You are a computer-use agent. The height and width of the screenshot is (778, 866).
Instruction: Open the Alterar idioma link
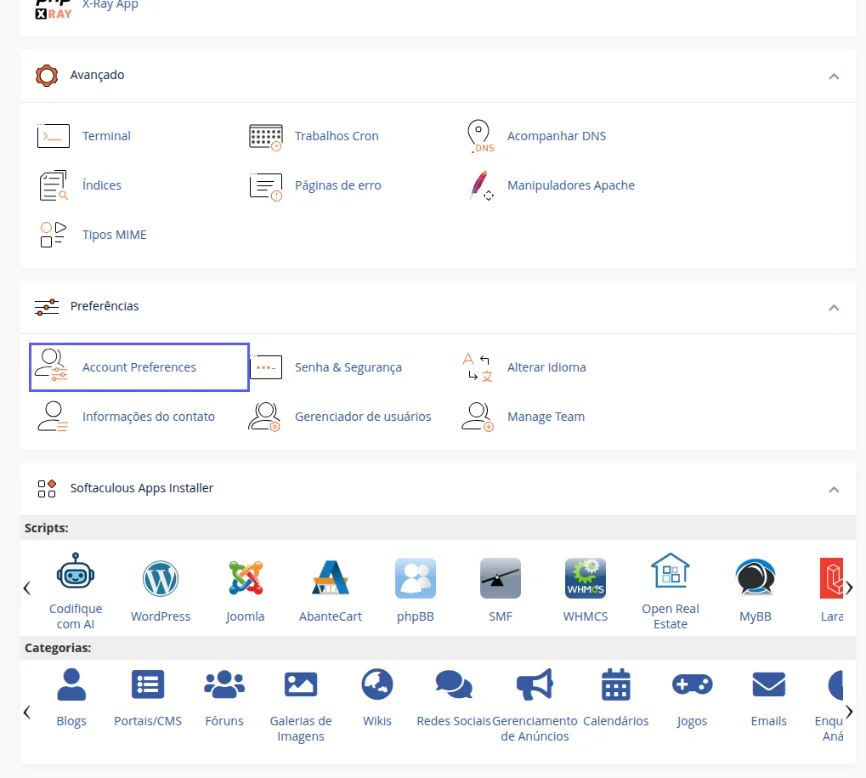point(546,367)
